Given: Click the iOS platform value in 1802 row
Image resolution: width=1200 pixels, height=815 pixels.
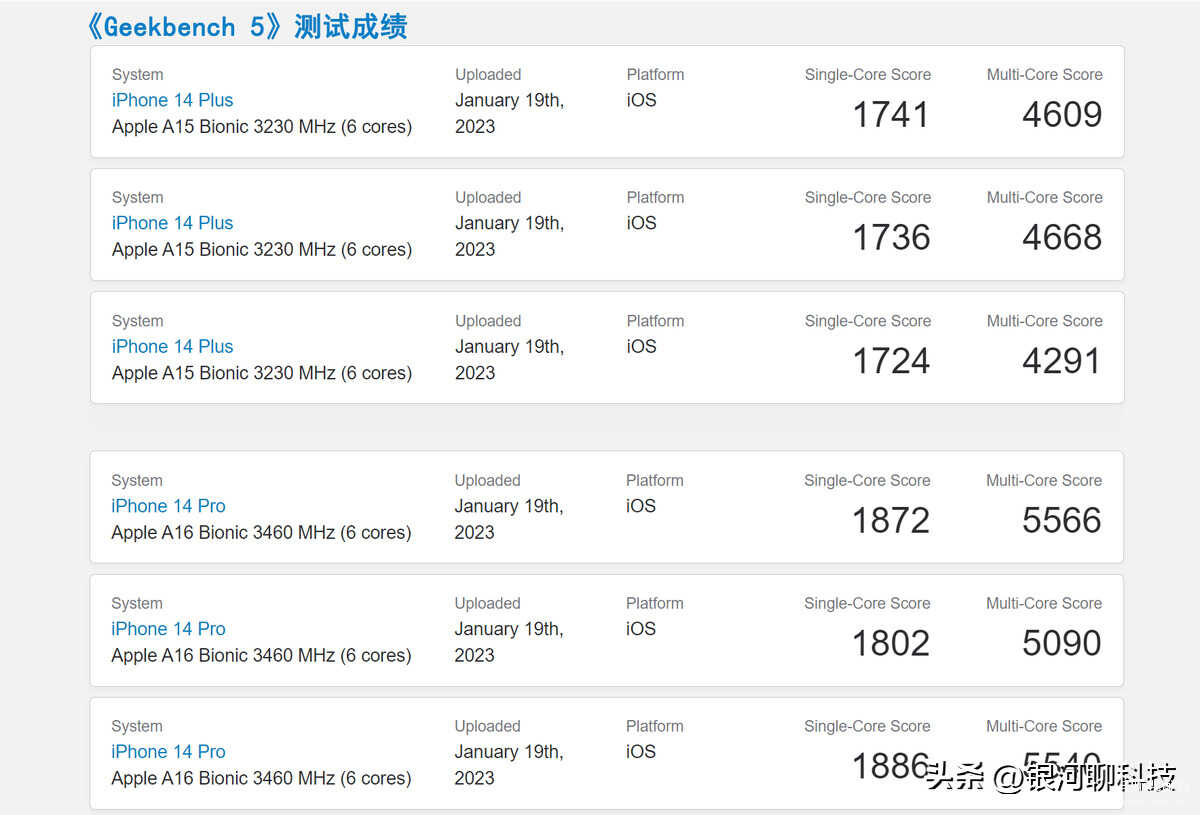Looking at the screenshot, I should tap(641, 629).
